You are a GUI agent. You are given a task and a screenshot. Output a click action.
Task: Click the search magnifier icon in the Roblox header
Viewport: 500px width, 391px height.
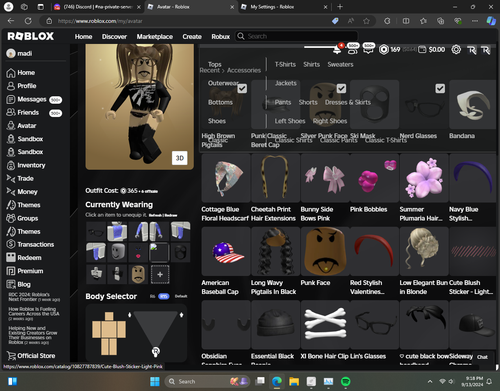(x=241, y=36)
